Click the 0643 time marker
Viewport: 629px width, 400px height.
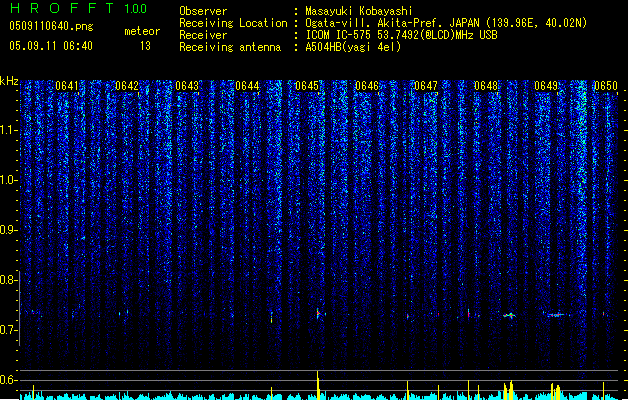(187, 86)
